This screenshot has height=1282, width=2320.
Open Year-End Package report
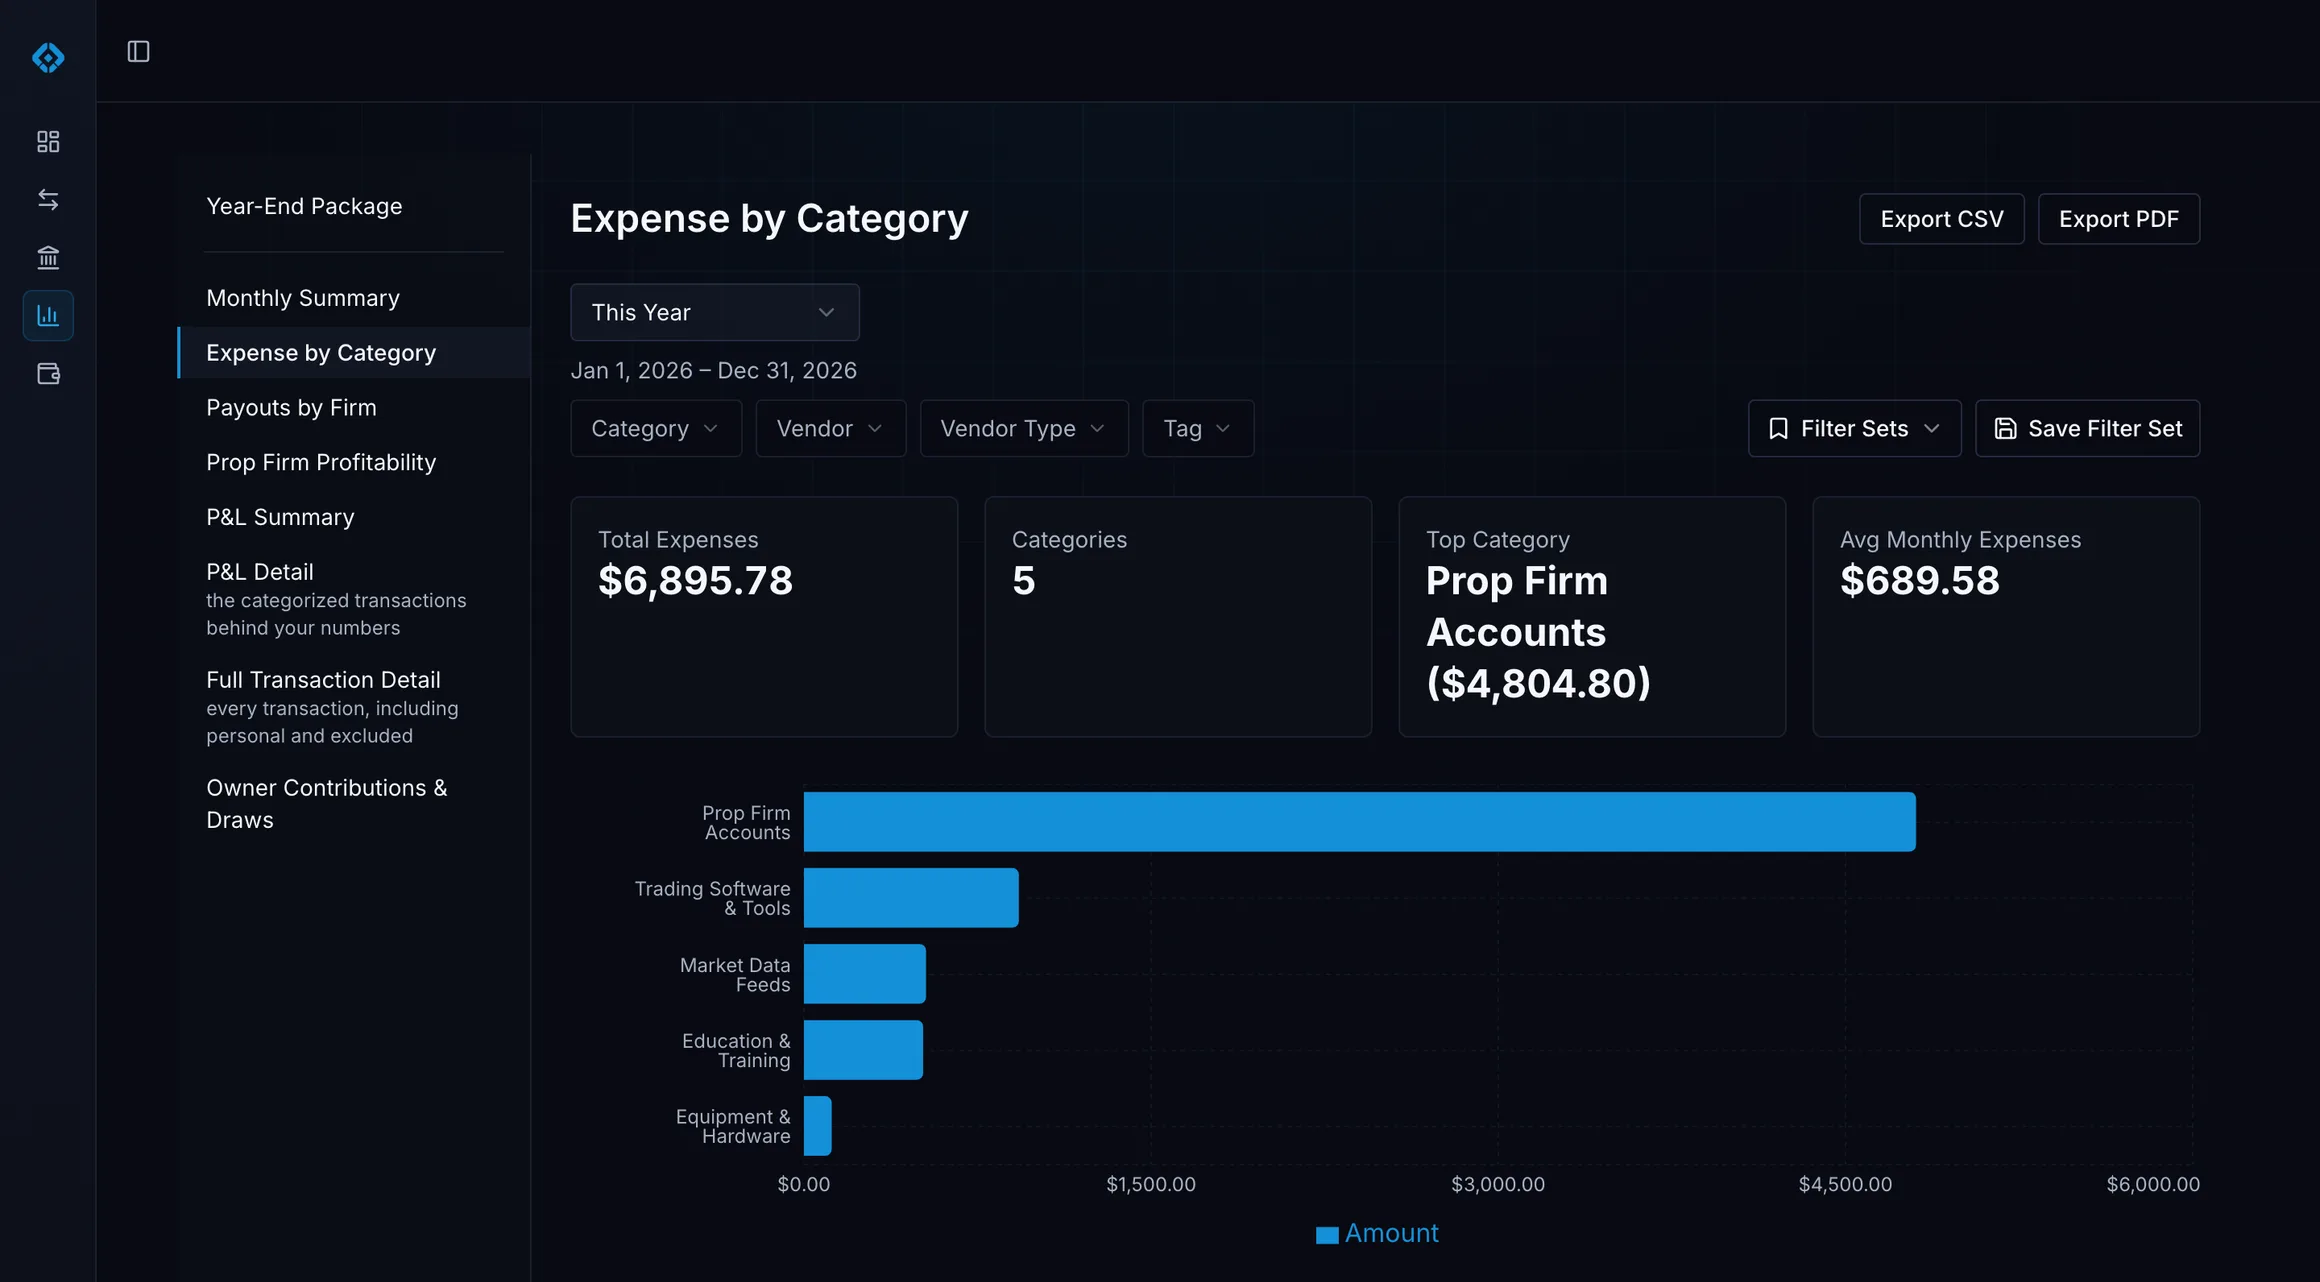point(304,206)
